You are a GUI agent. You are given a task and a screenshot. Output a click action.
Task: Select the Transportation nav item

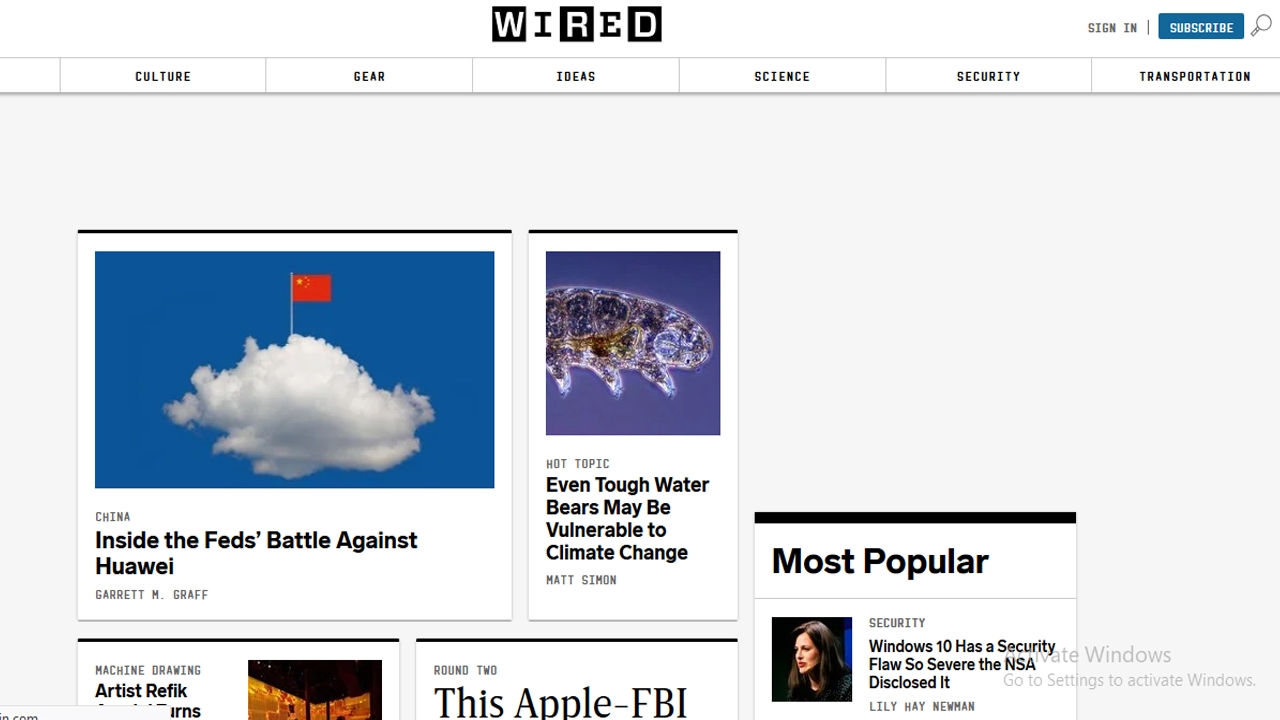coord(1194,76)
